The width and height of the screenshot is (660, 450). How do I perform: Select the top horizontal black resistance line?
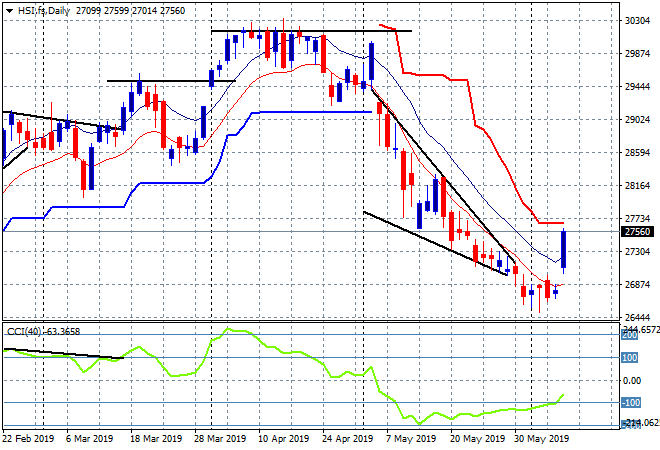310,31
